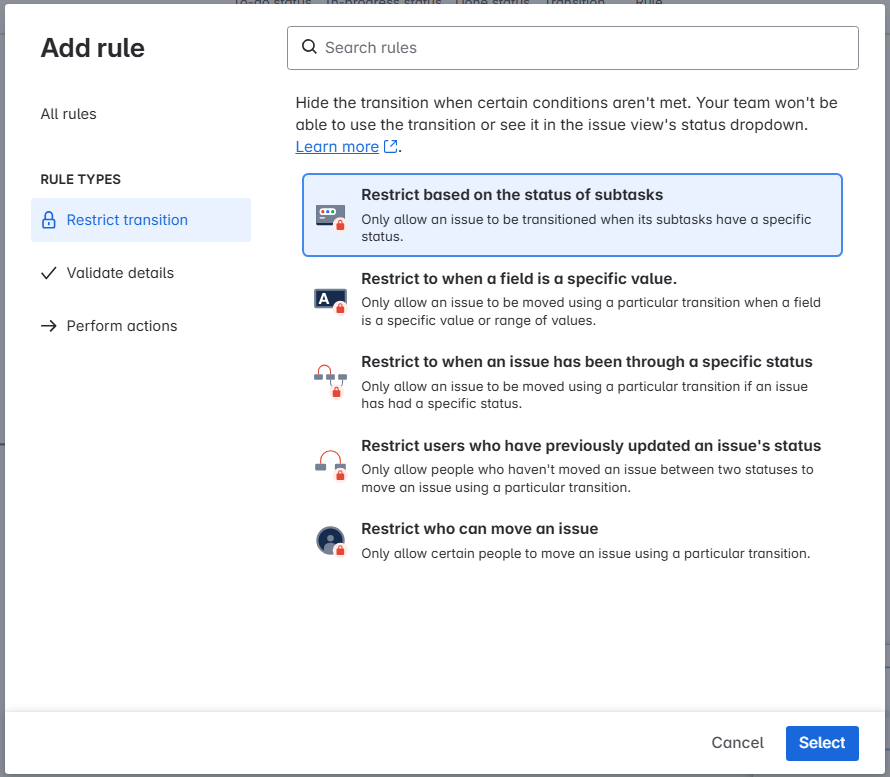Click the field specific value rule icon
The width and height of the screenshot is (890, 777).
[x=330, y=299]
